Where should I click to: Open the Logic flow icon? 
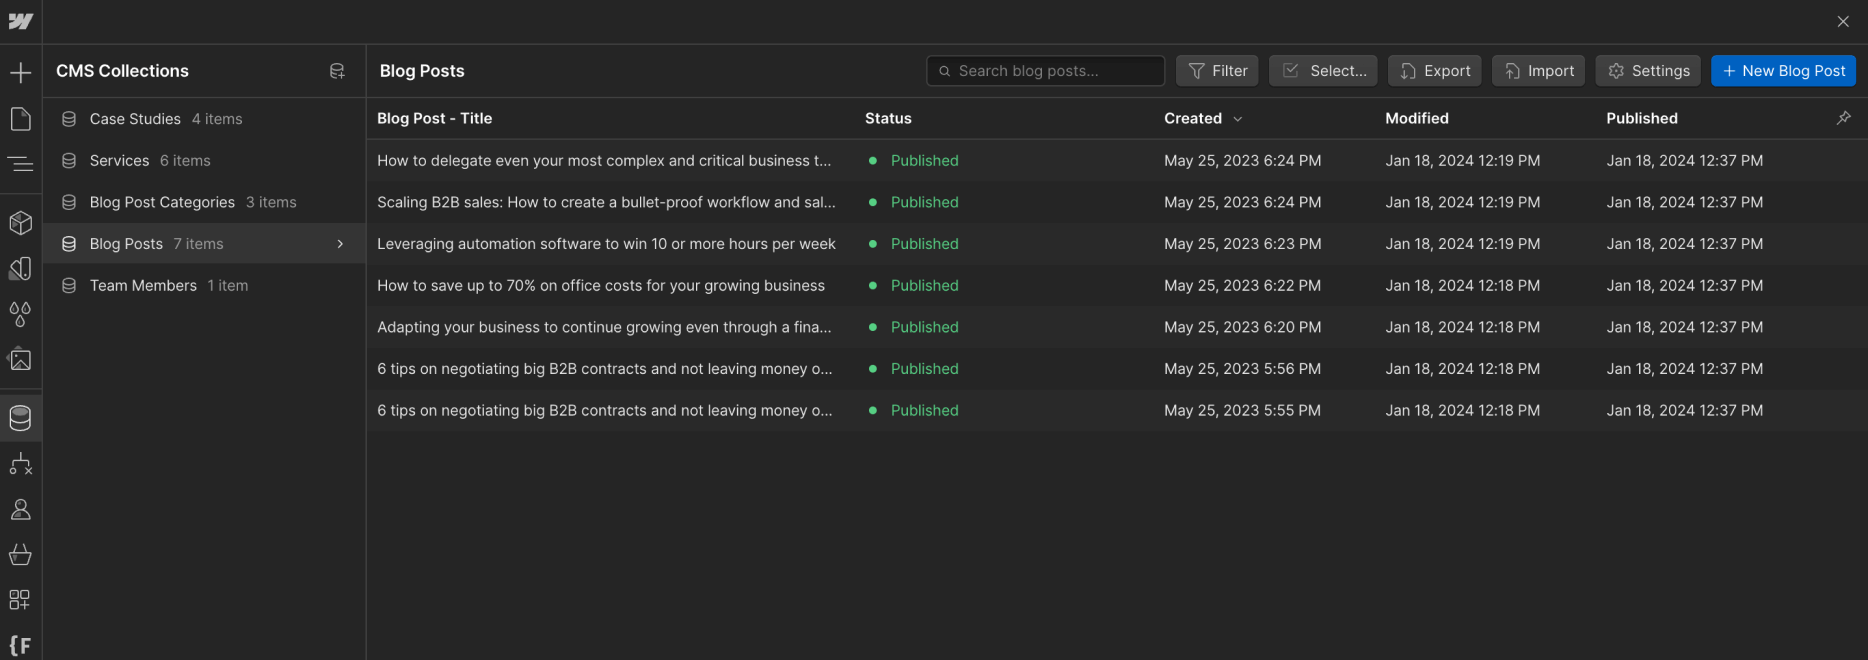pos(20,464)
